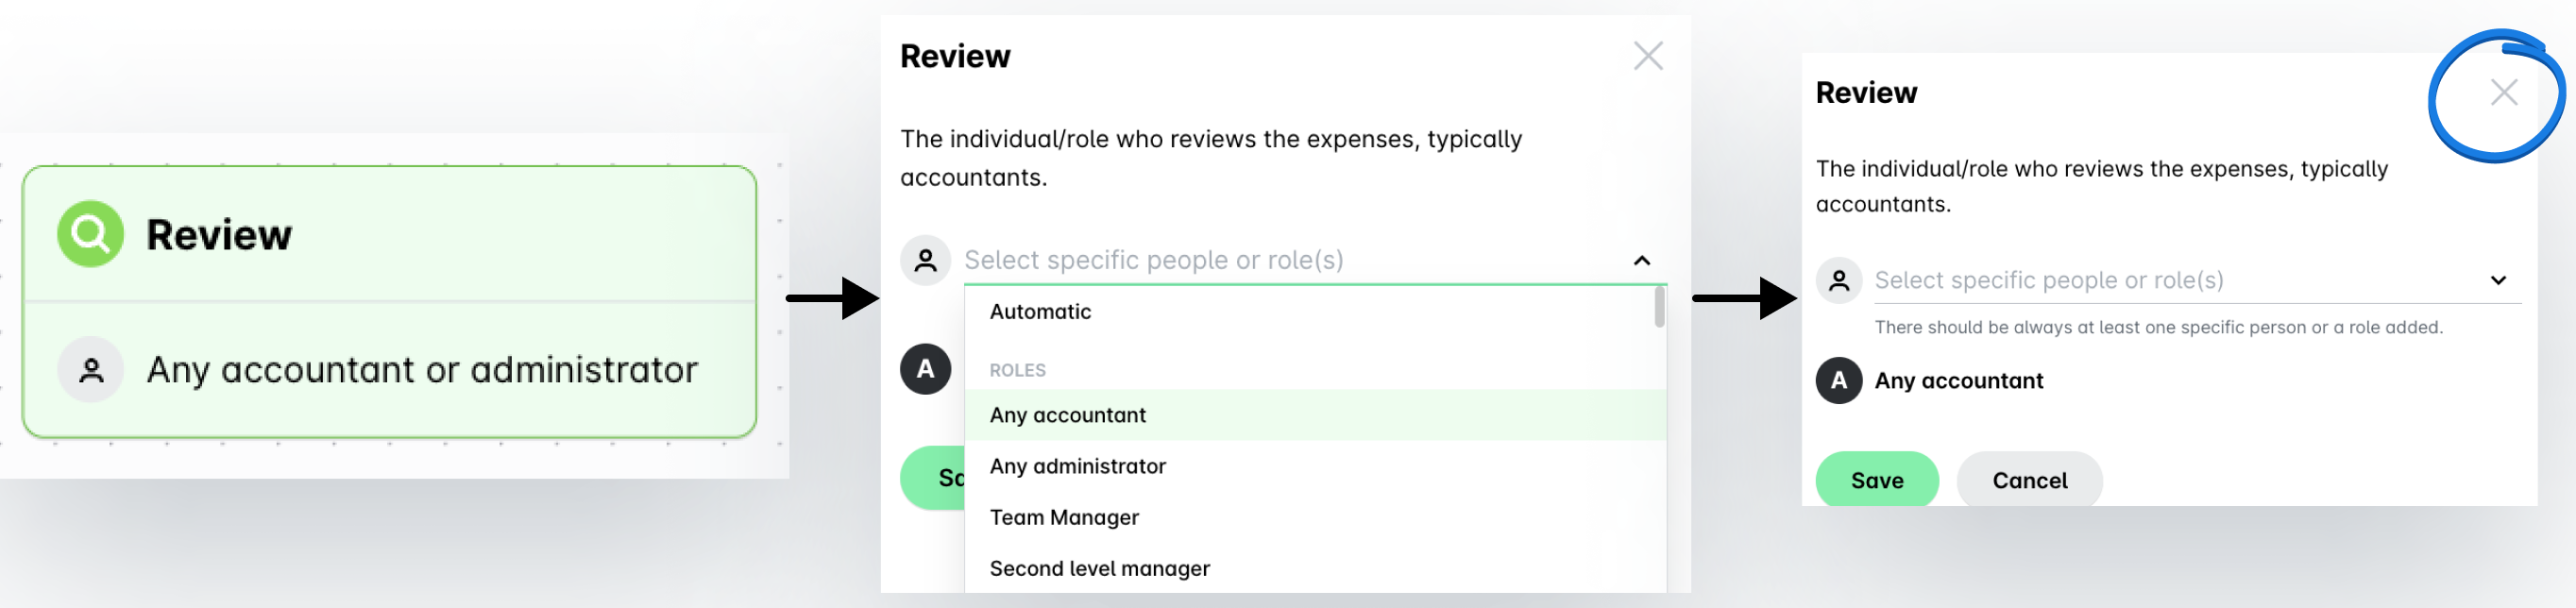Choose 'Any accountant' role option
This screenshot has width=2576, height=608.
tap(1067, 415)
